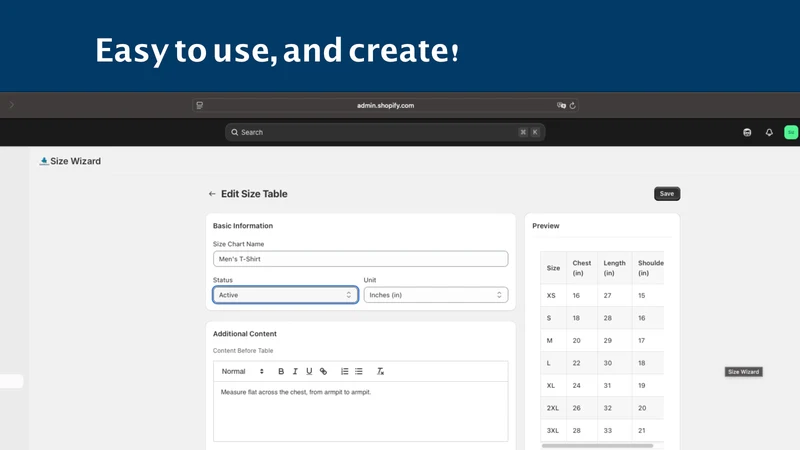This screenshot has height=450, width=800.
Task: Edit the Size Chart Name field
Action: pos(361,259)
